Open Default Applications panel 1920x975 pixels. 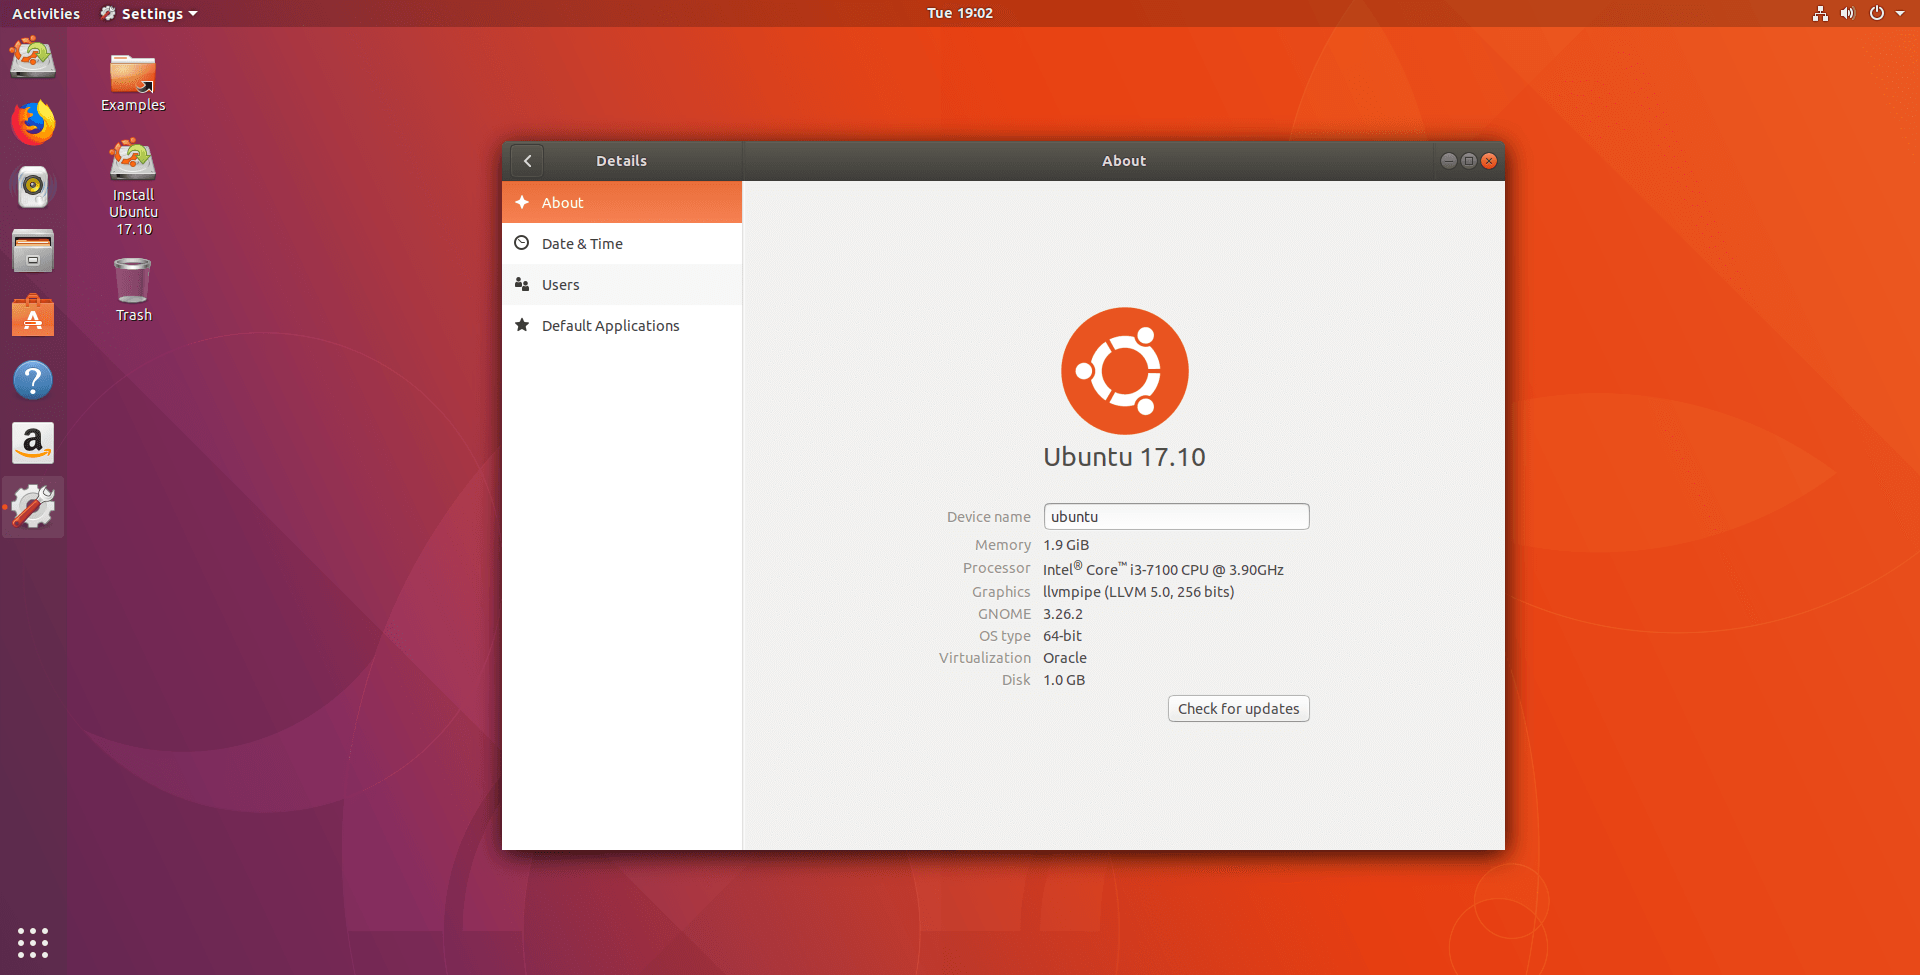pos(622,325)
